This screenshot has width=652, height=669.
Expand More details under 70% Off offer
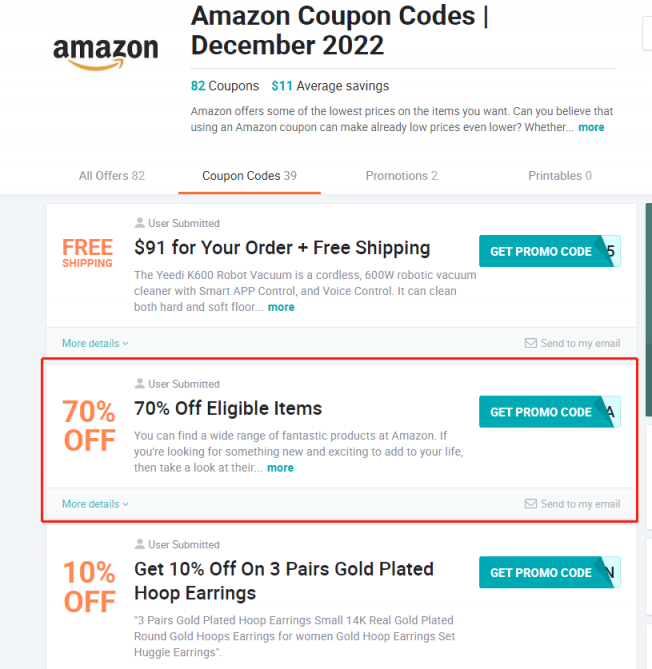95,504
